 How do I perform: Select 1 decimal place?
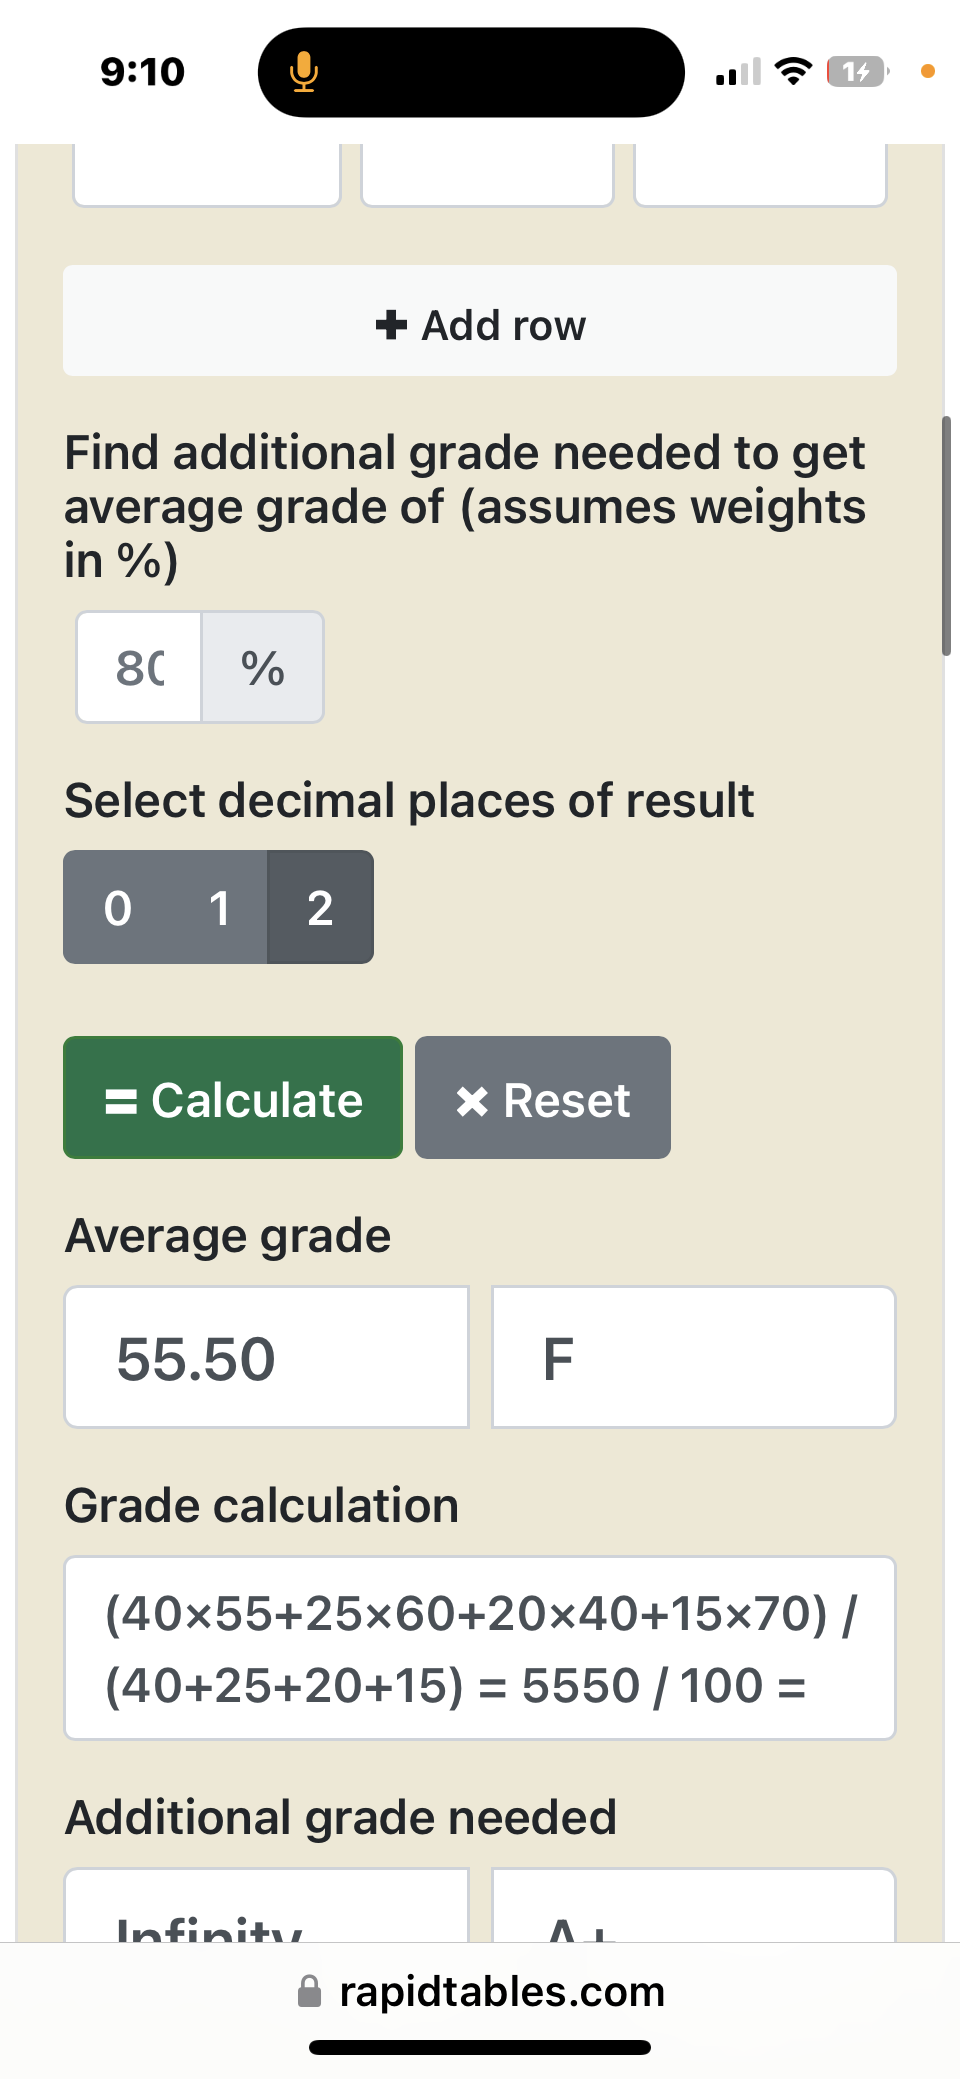pyautogui.click(x=219, y=907)
